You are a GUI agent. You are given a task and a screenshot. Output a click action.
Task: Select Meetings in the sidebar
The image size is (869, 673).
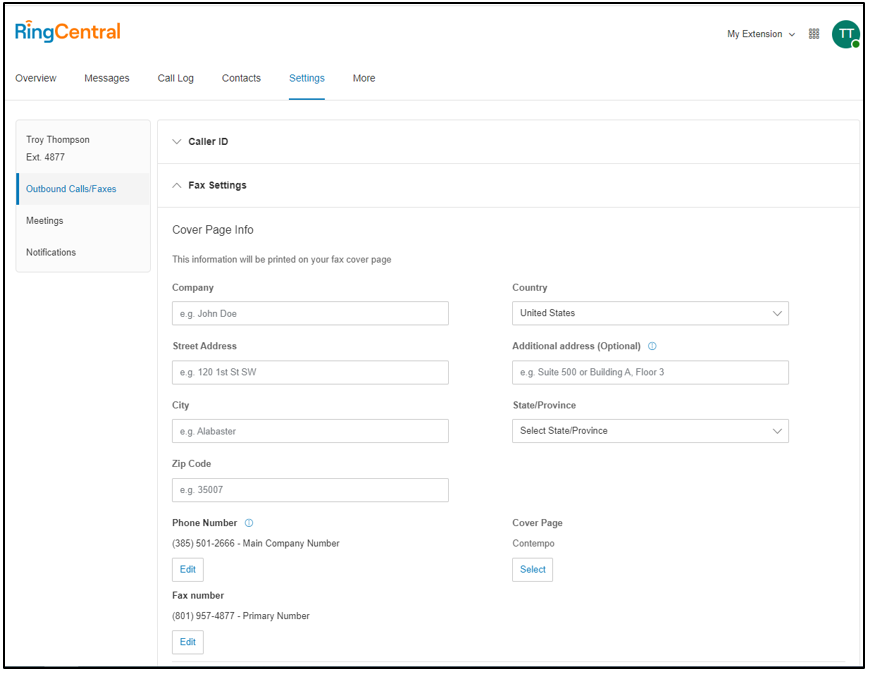45,221
